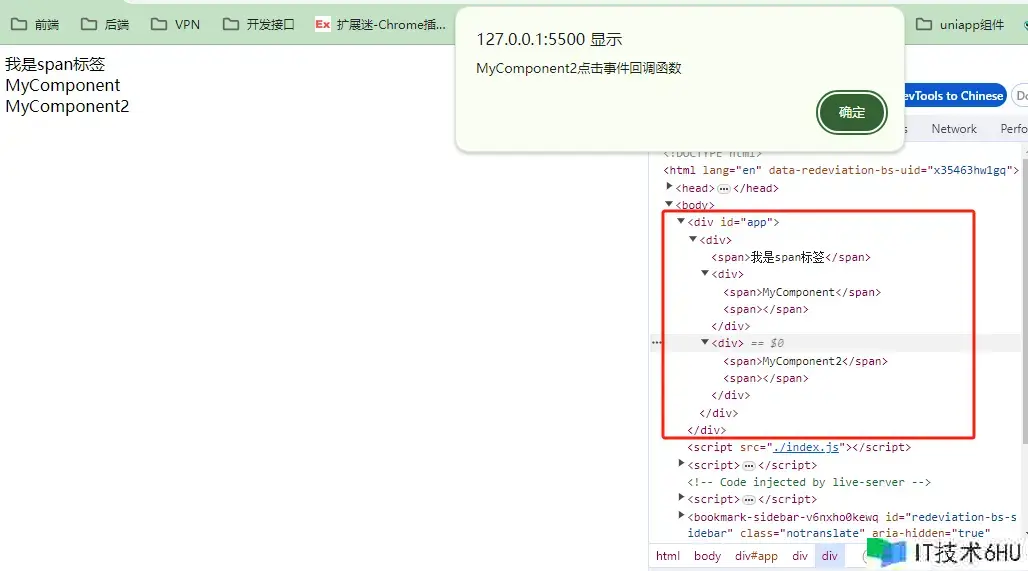Click the three-dot gutter beside selected div
Screen dimensions: 1028x571
pyautogui.click(x=657, y=343)
